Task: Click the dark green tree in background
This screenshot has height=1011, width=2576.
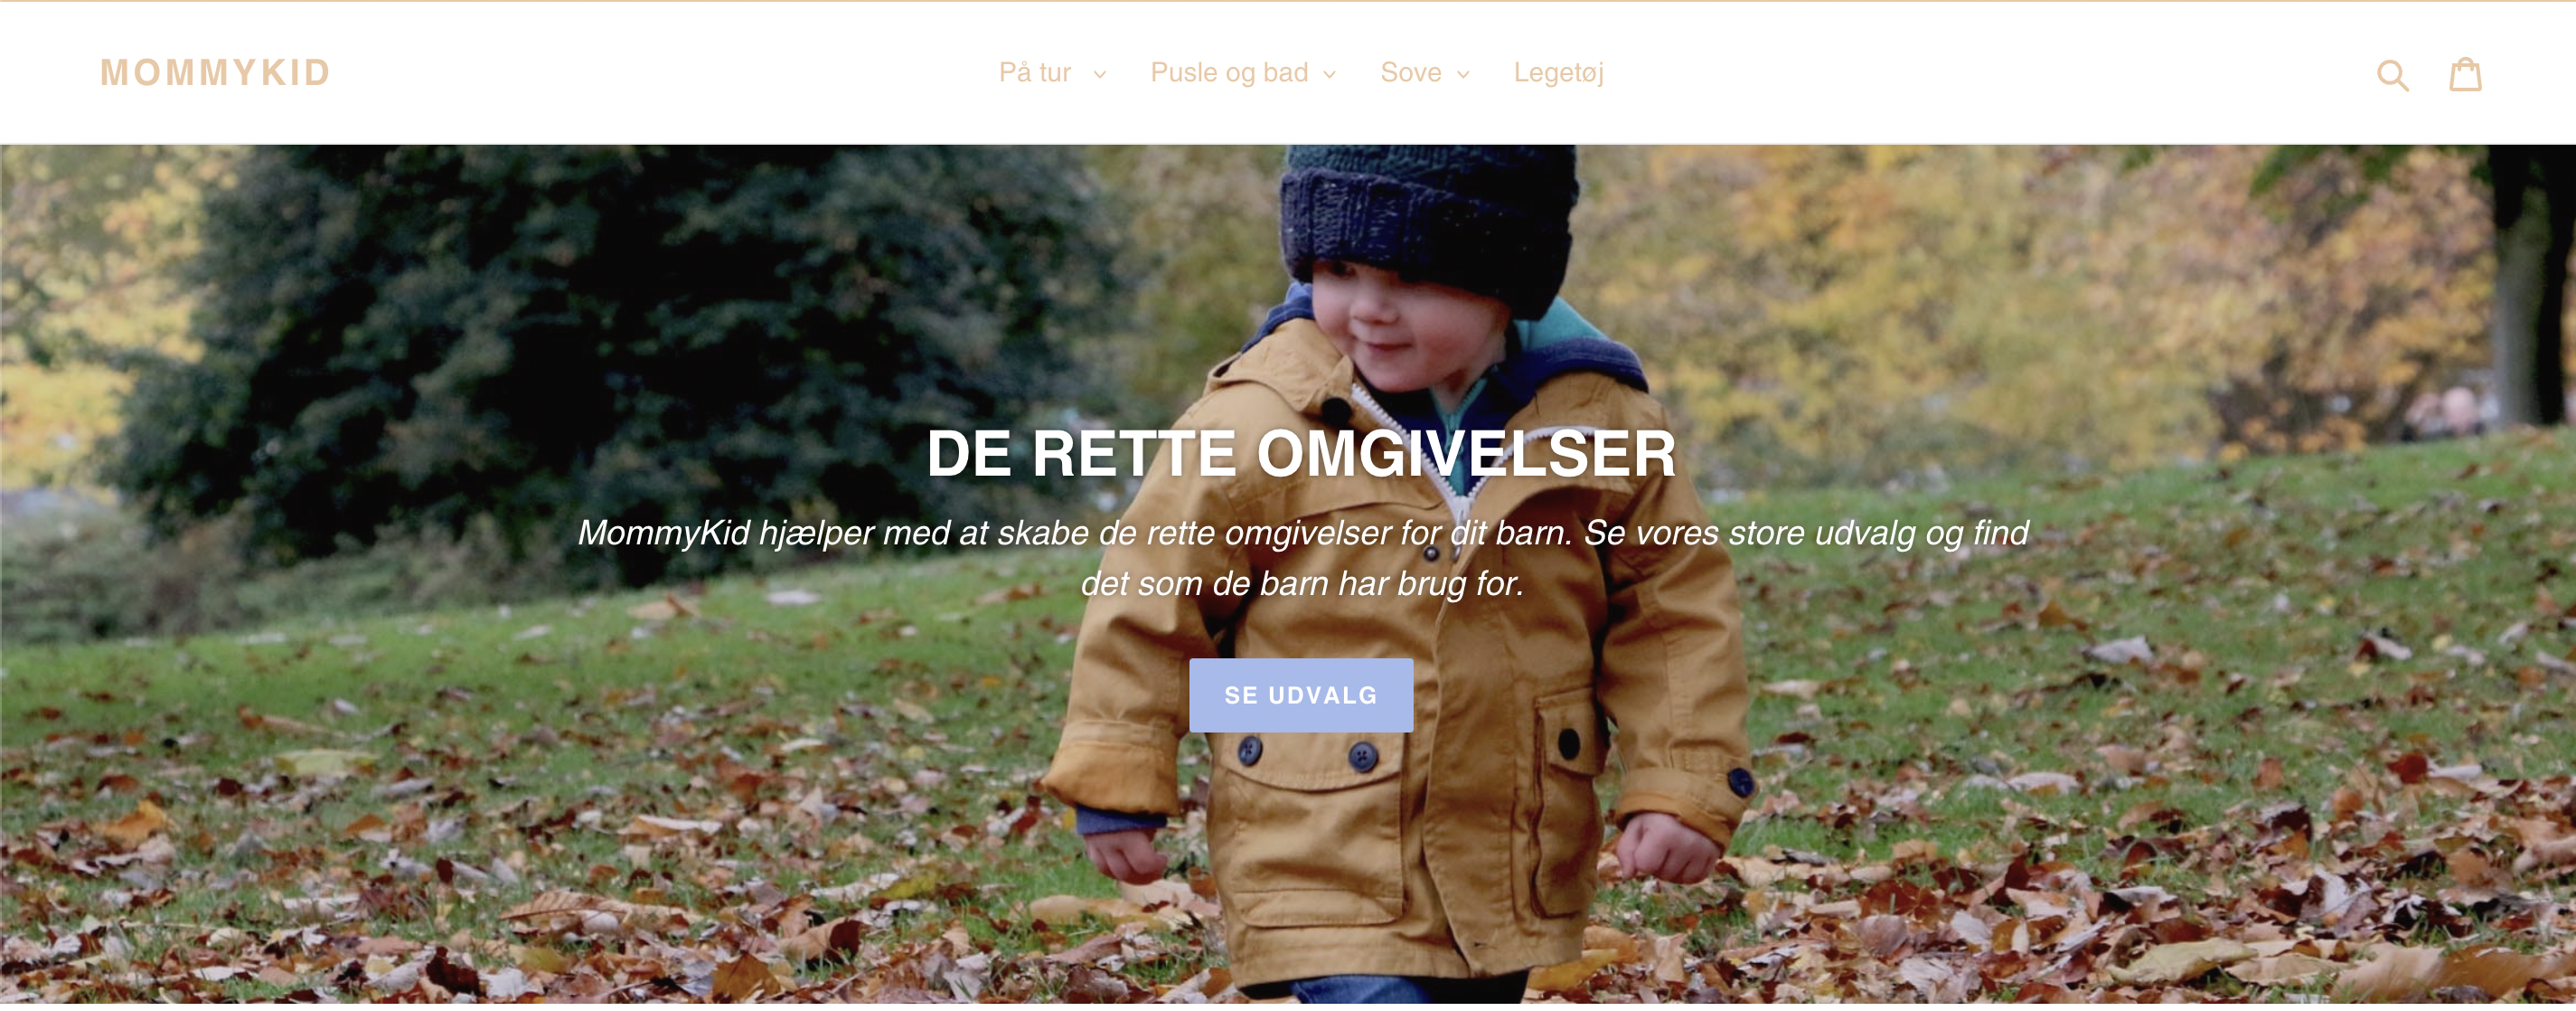Action: (x=620, y=350)
